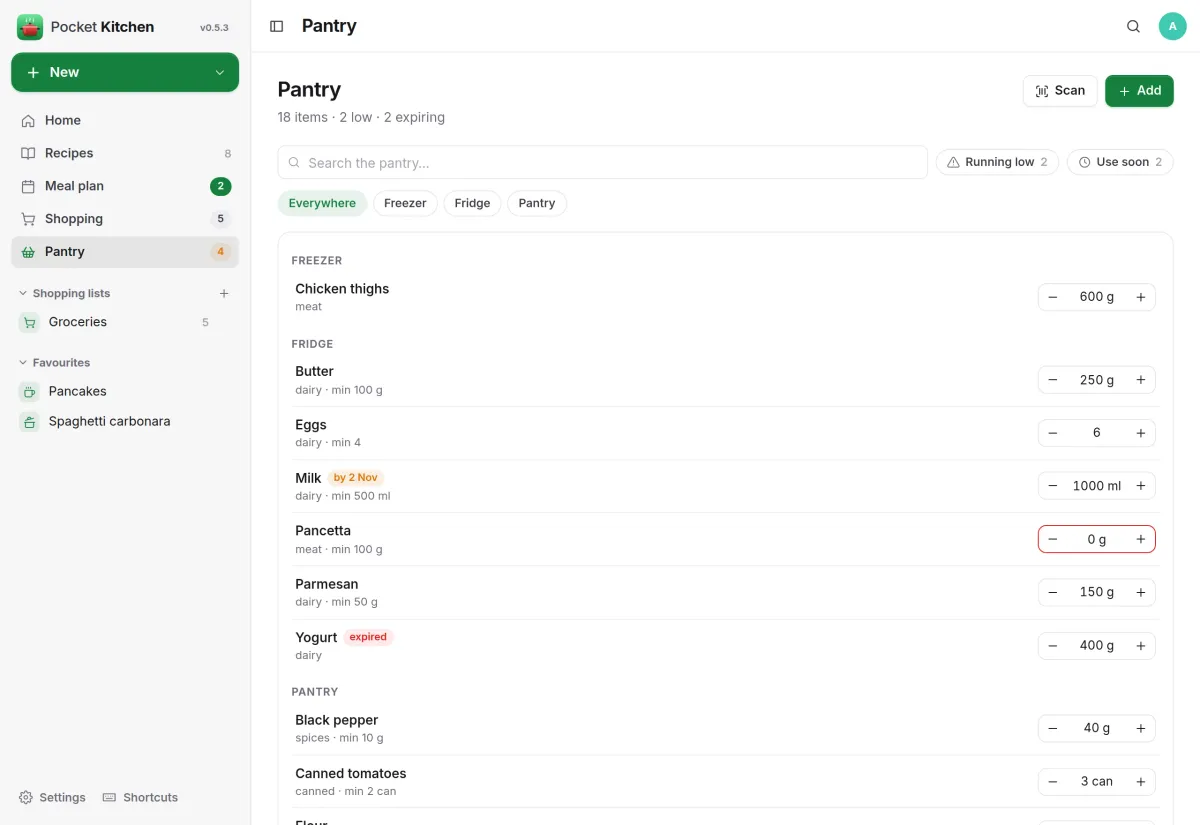Open the user avatar menu
The width and height of the screenshot is (1200, 825).
pyautogui.click(x=1172, y=26)
